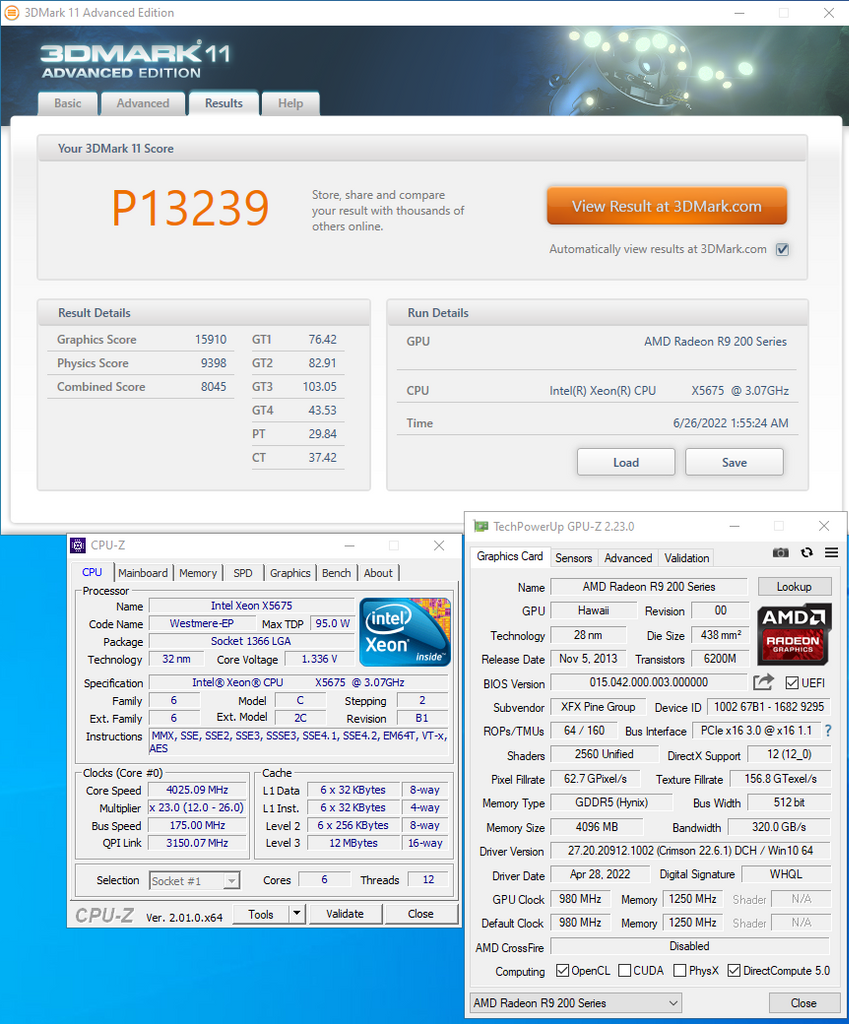
Task: Click the GPU Name field in GPU-Z
Action: click(649, 586)
